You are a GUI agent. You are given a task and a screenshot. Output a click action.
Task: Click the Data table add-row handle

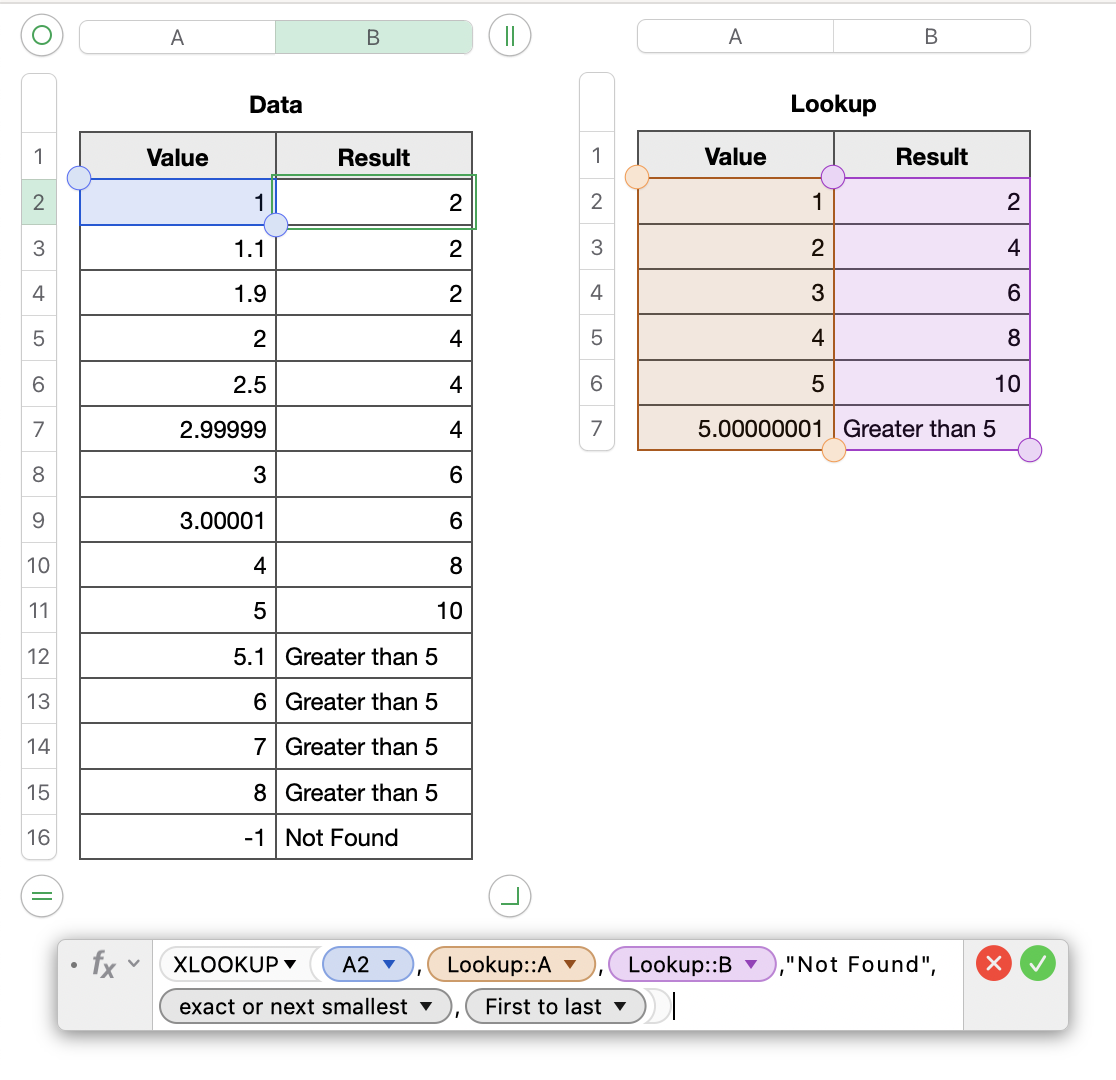(42, 896)
